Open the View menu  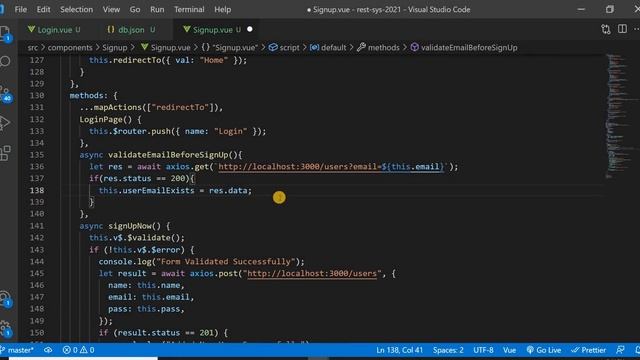click(111, 9)
